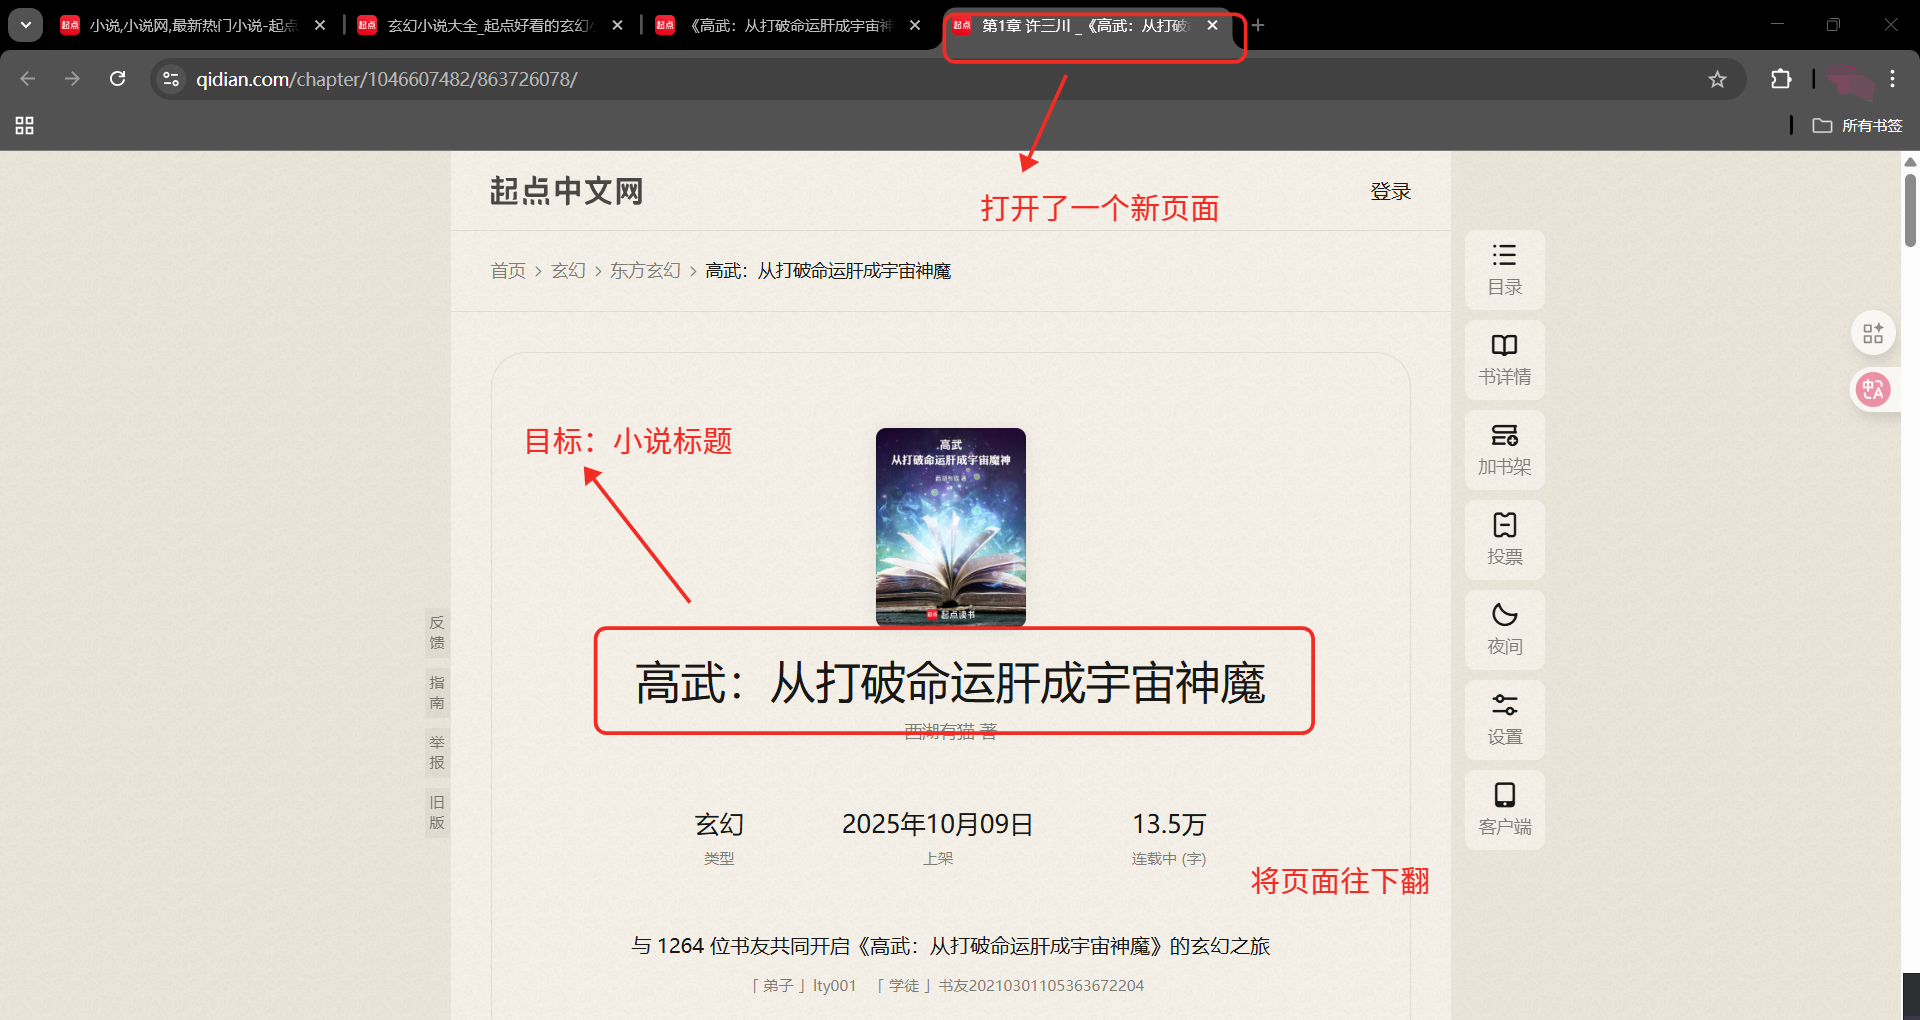Click the 13.5万 word count text
Viewport: 1920px width, 1020px height.
click(1169, 824)
